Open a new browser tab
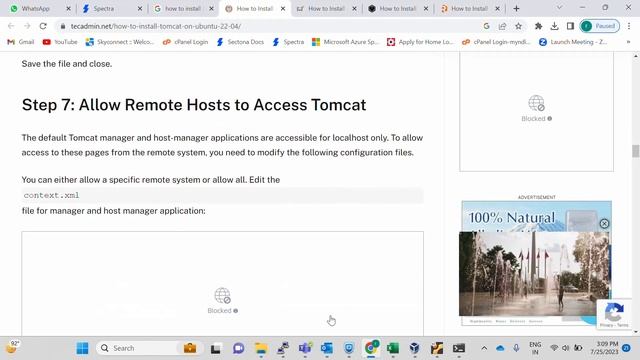The width and height of the screenshot is (640, 360). (x=516, y=8)
